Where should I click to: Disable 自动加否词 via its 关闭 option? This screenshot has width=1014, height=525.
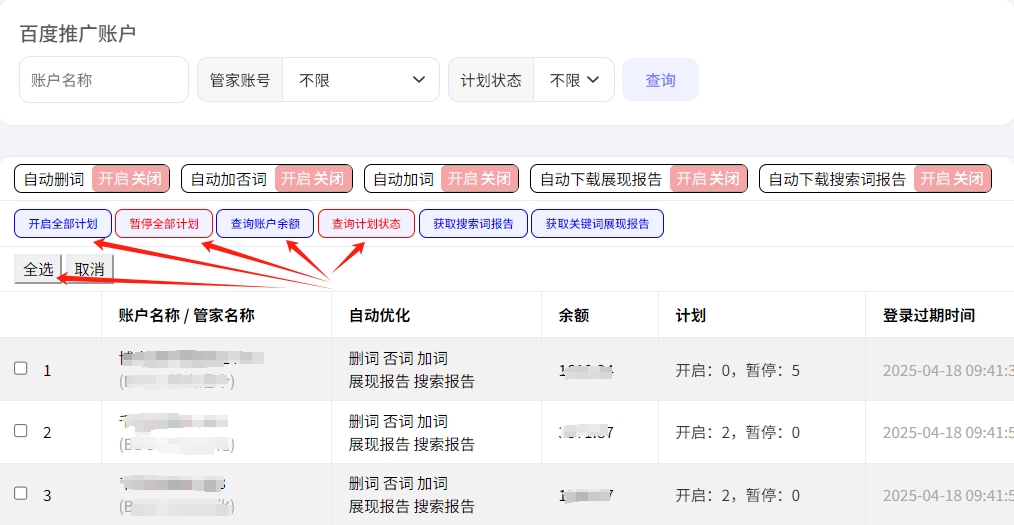[x=329, y=178]
